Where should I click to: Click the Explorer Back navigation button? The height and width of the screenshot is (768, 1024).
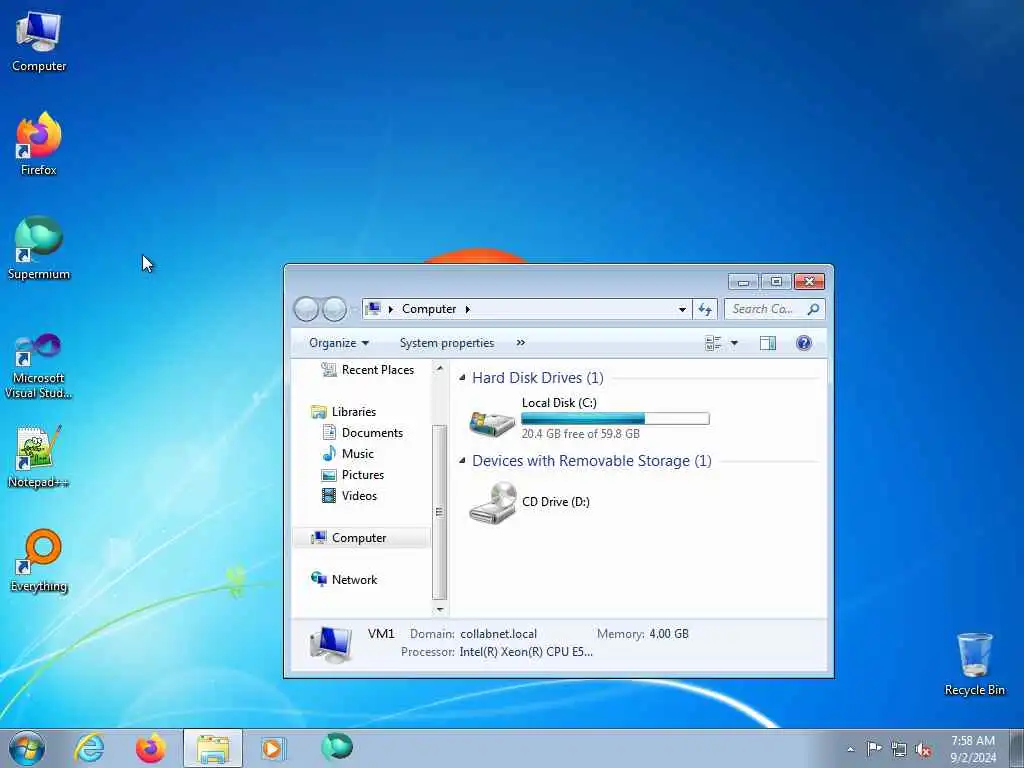click(x=306, y=309)
